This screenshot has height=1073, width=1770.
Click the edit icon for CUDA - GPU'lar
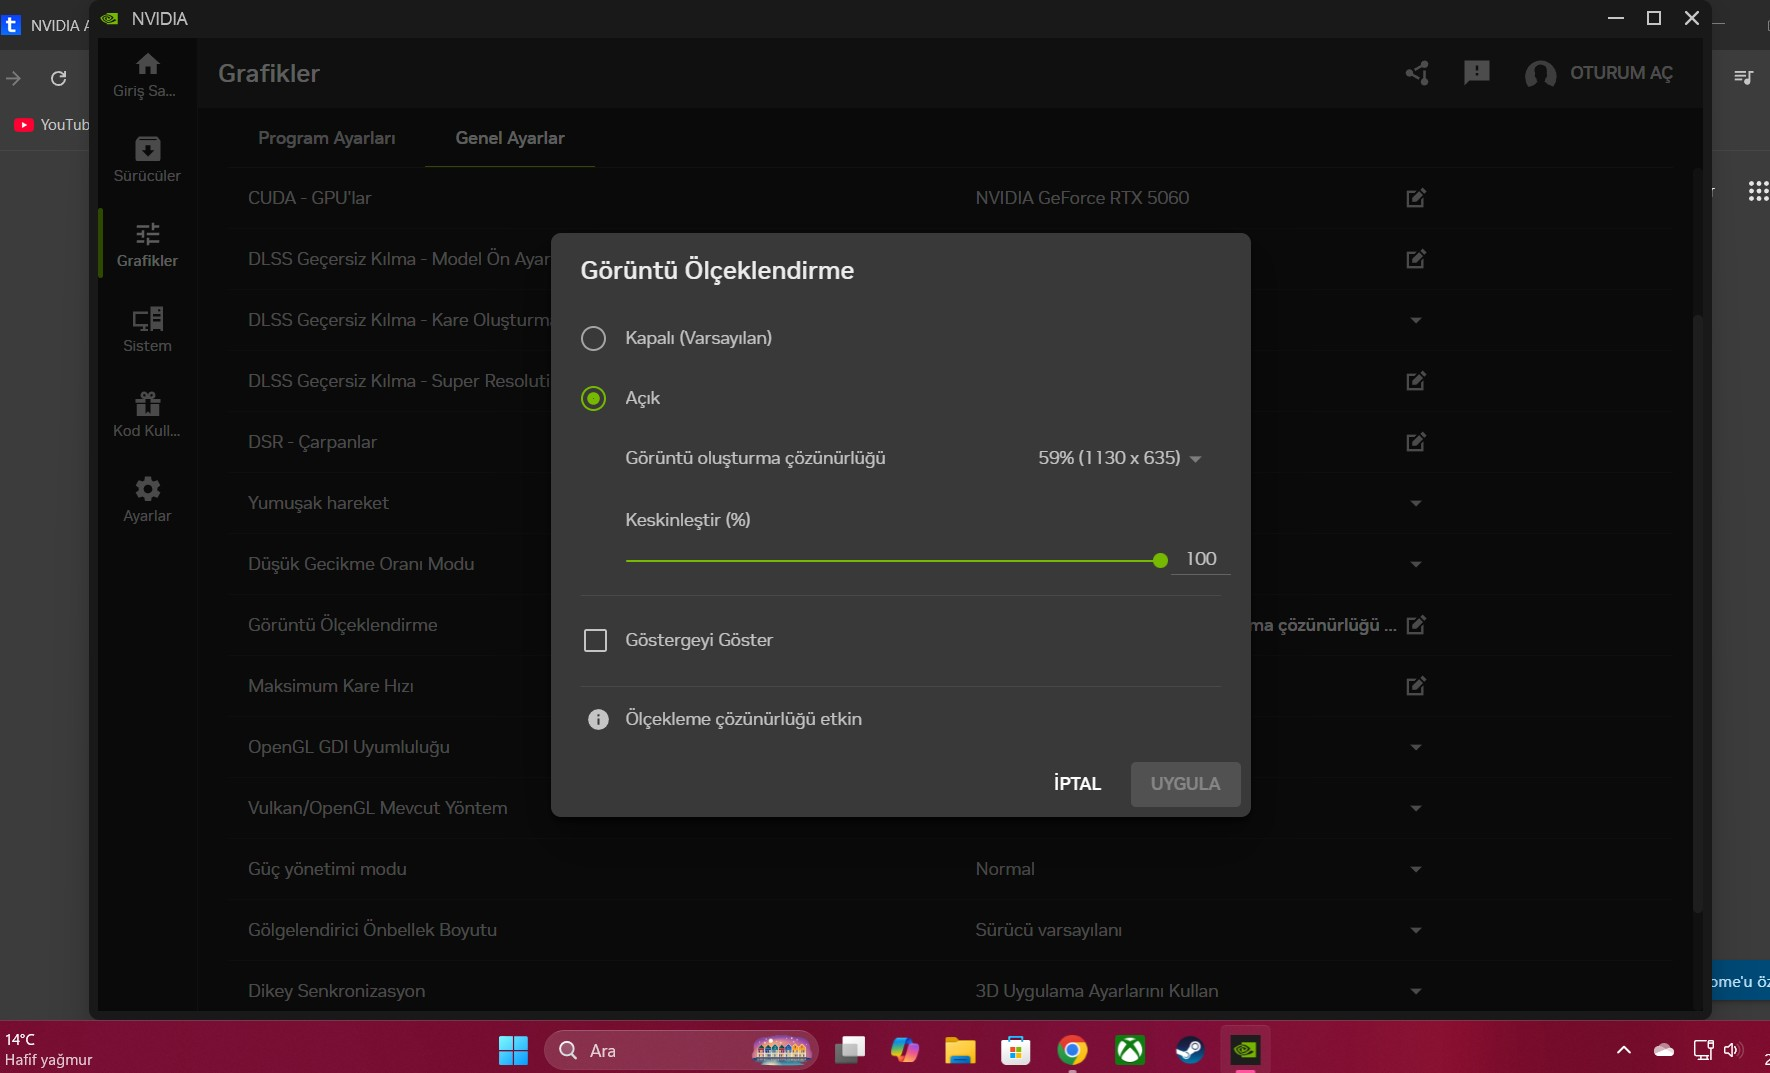tap(1416, 198)
